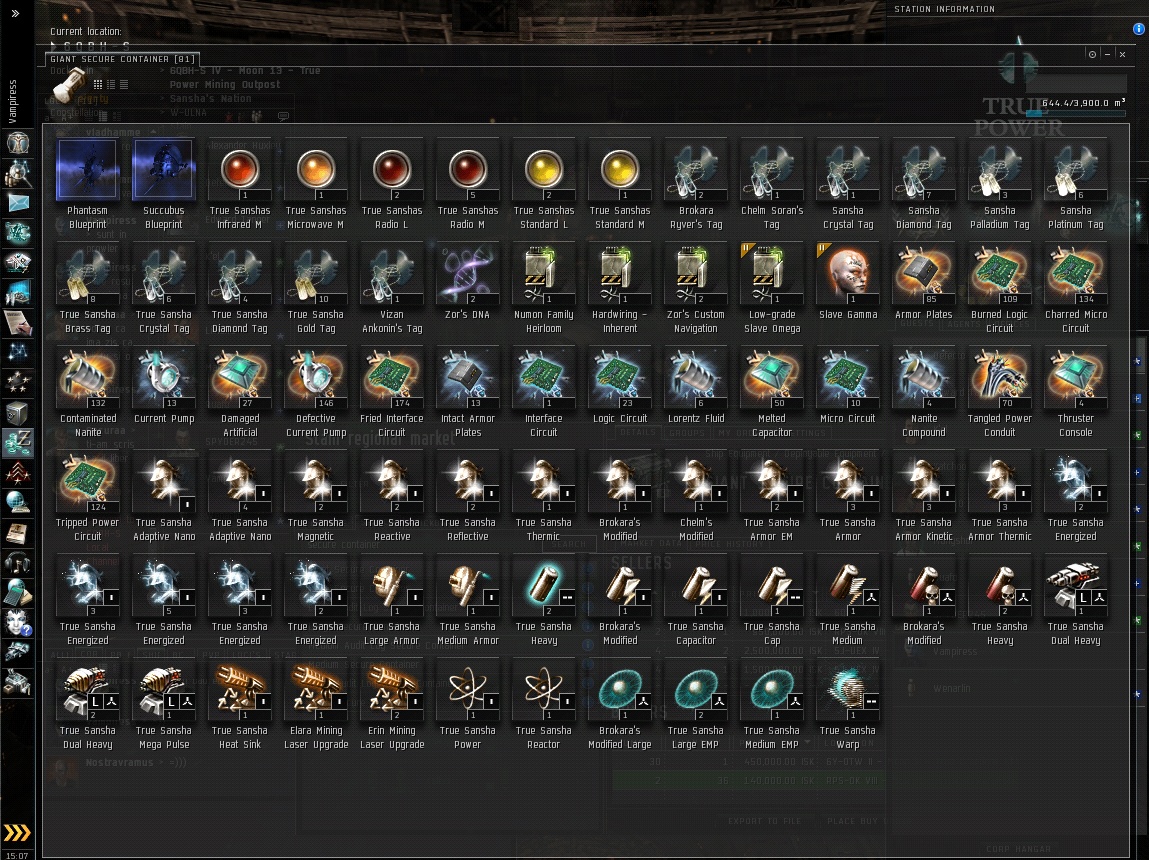Switch container to icon grid view
The width and height of the screenshot is (1149, 860).
click(97, 84)
